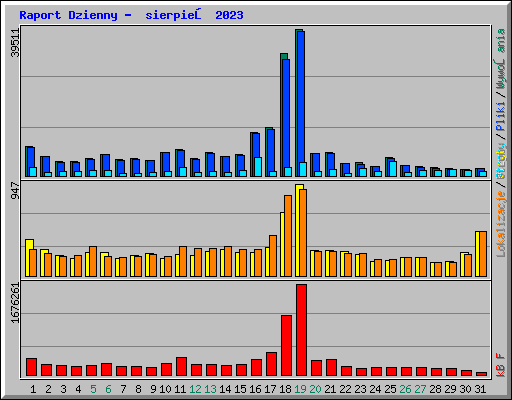This screenshot has width=512, height=400.
Task: Click the 'Lokalizacje' orange legend label
Action: click(x=501, y=224)
